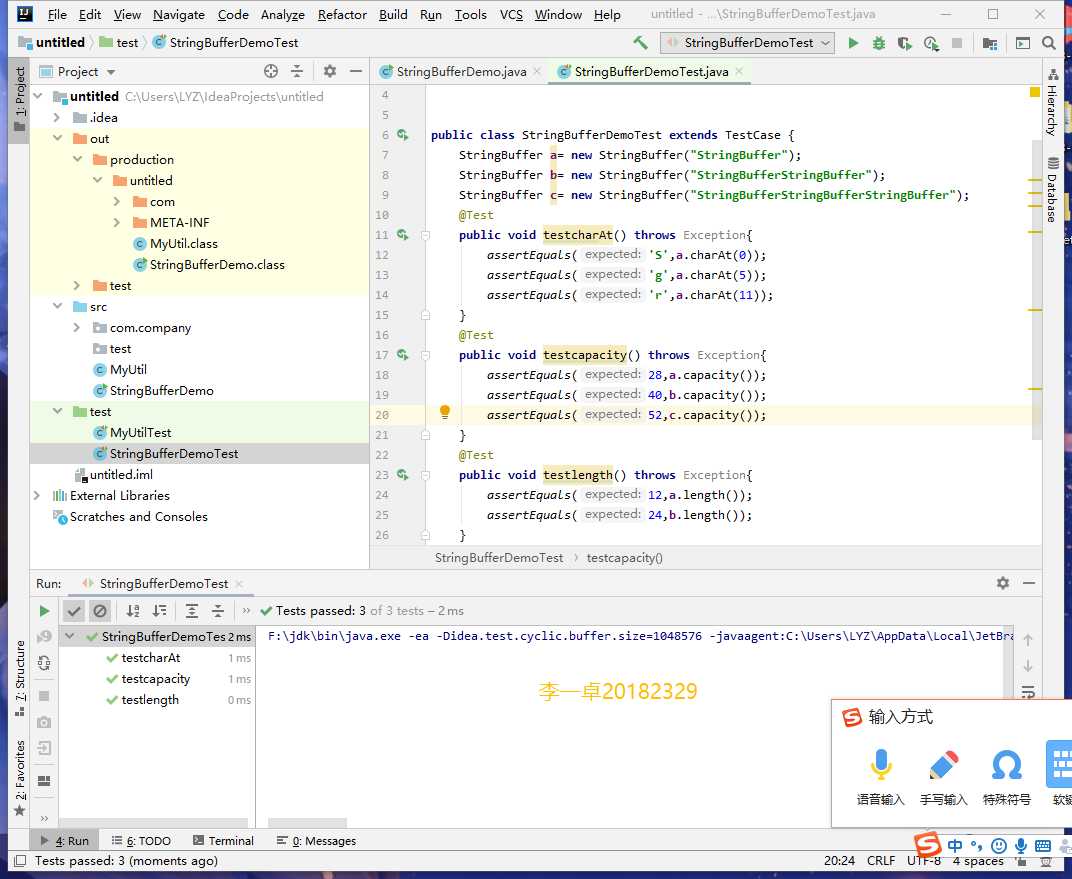Click the locate/scroll from source target icon

[x=271, y=71]
